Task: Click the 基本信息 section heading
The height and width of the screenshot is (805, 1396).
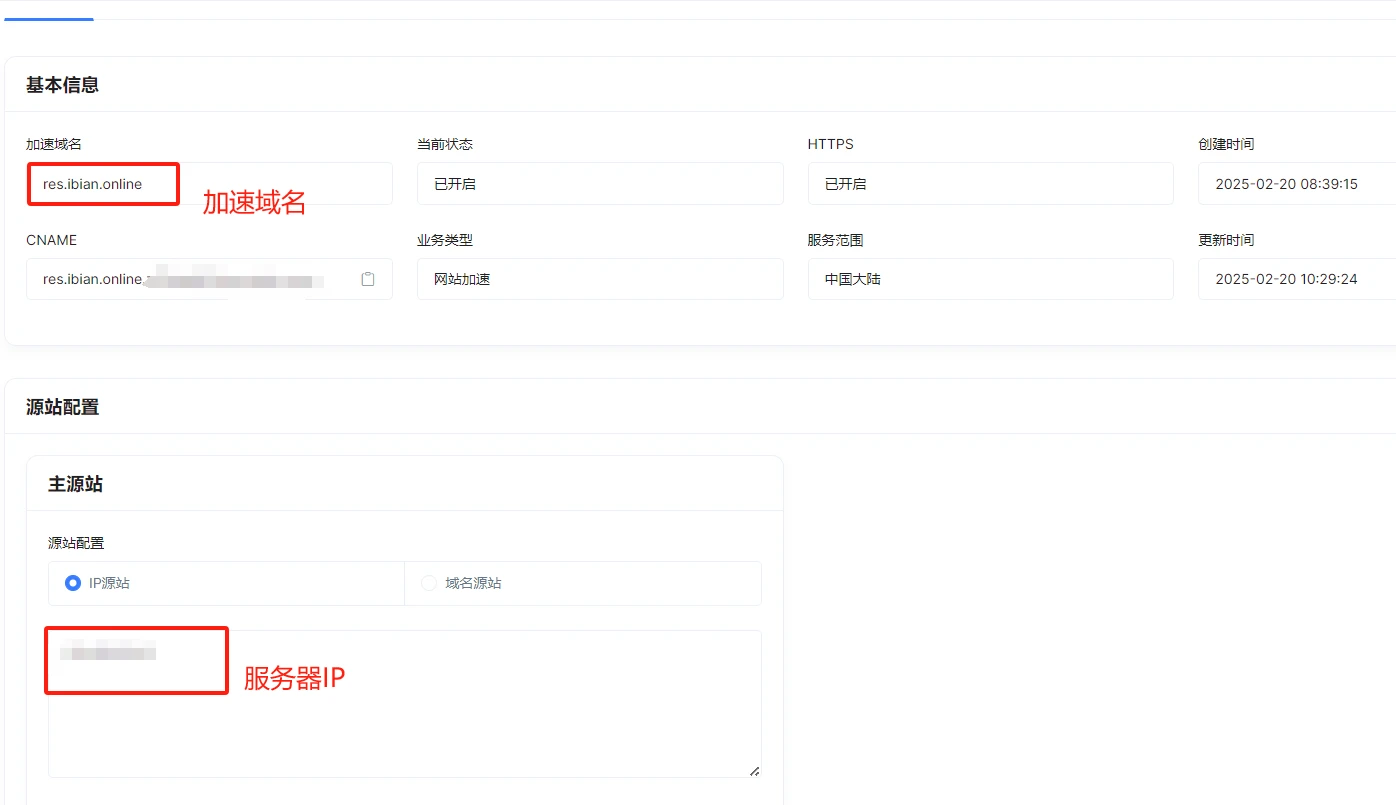Action: pyautogui.click(x=62, y=85)
